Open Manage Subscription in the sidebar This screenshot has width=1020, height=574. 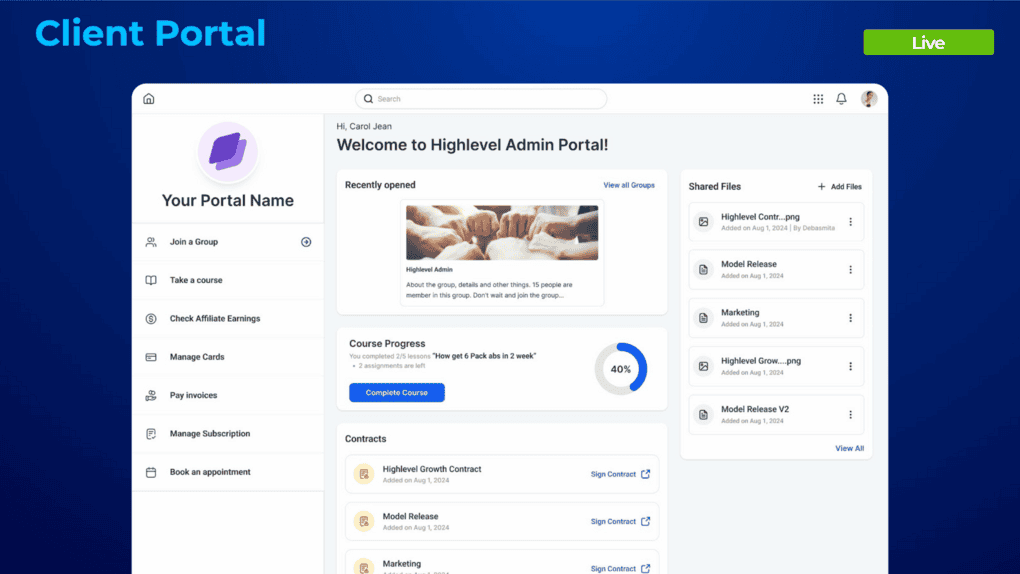[x=228, y=434]
